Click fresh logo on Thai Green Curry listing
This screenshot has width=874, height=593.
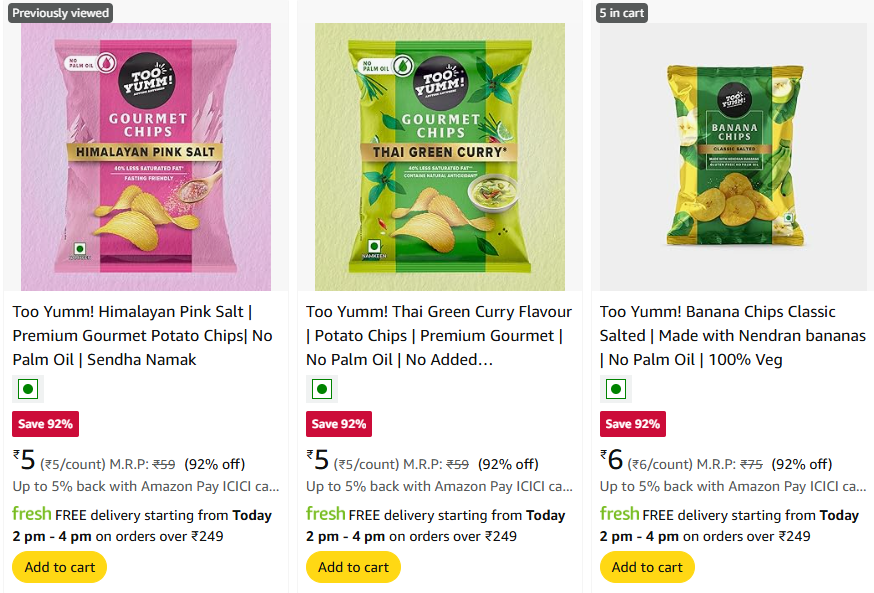coord(325,514)
